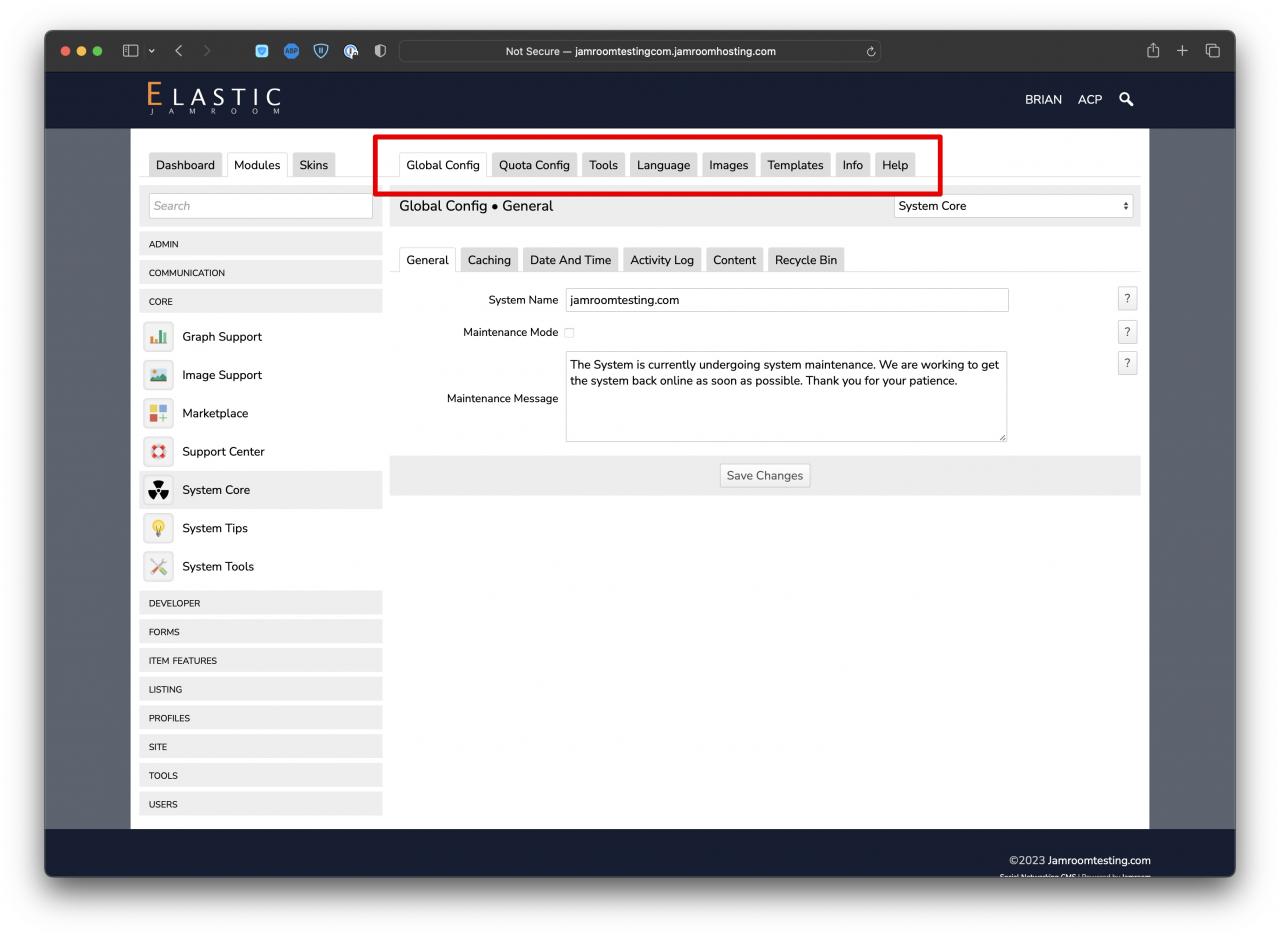This screenshot has height=936, width=1280.
Task: Click the Support Center lifebuoy icon
Action: pyautogui.click(x=158, y=452)
